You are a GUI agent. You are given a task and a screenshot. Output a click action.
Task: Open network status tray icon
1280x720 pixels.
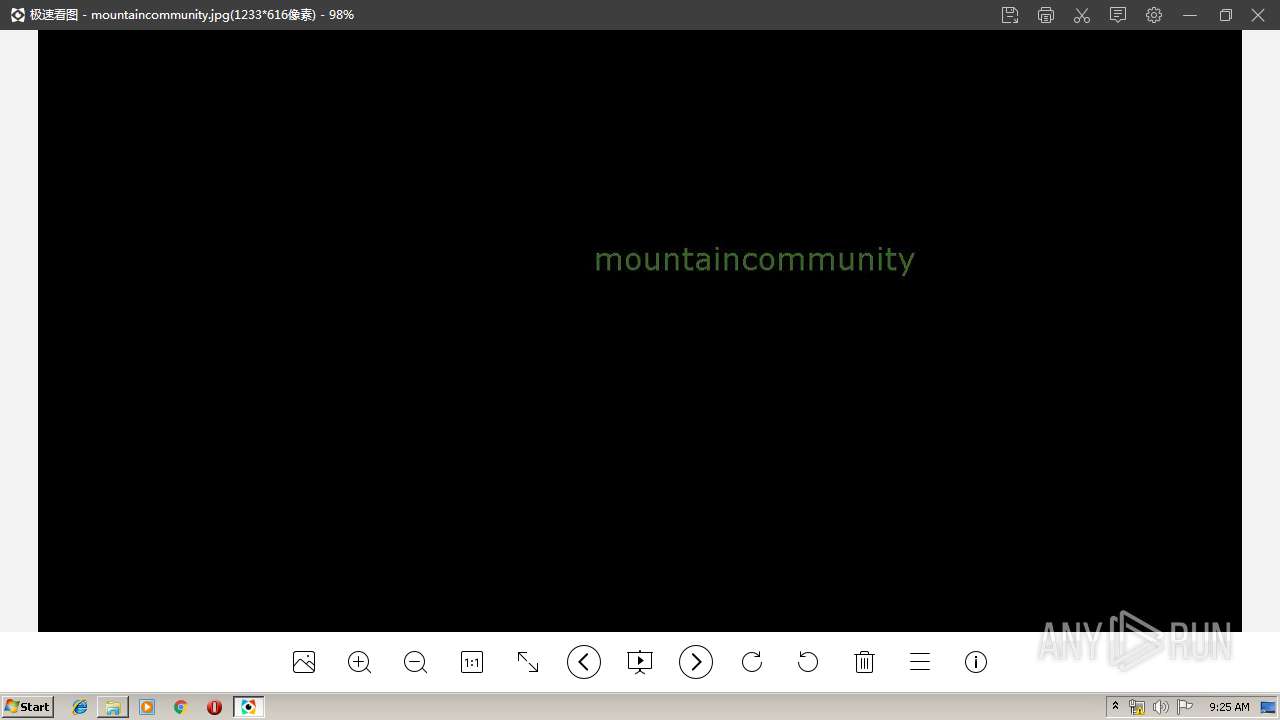(x=1137, y=707)
